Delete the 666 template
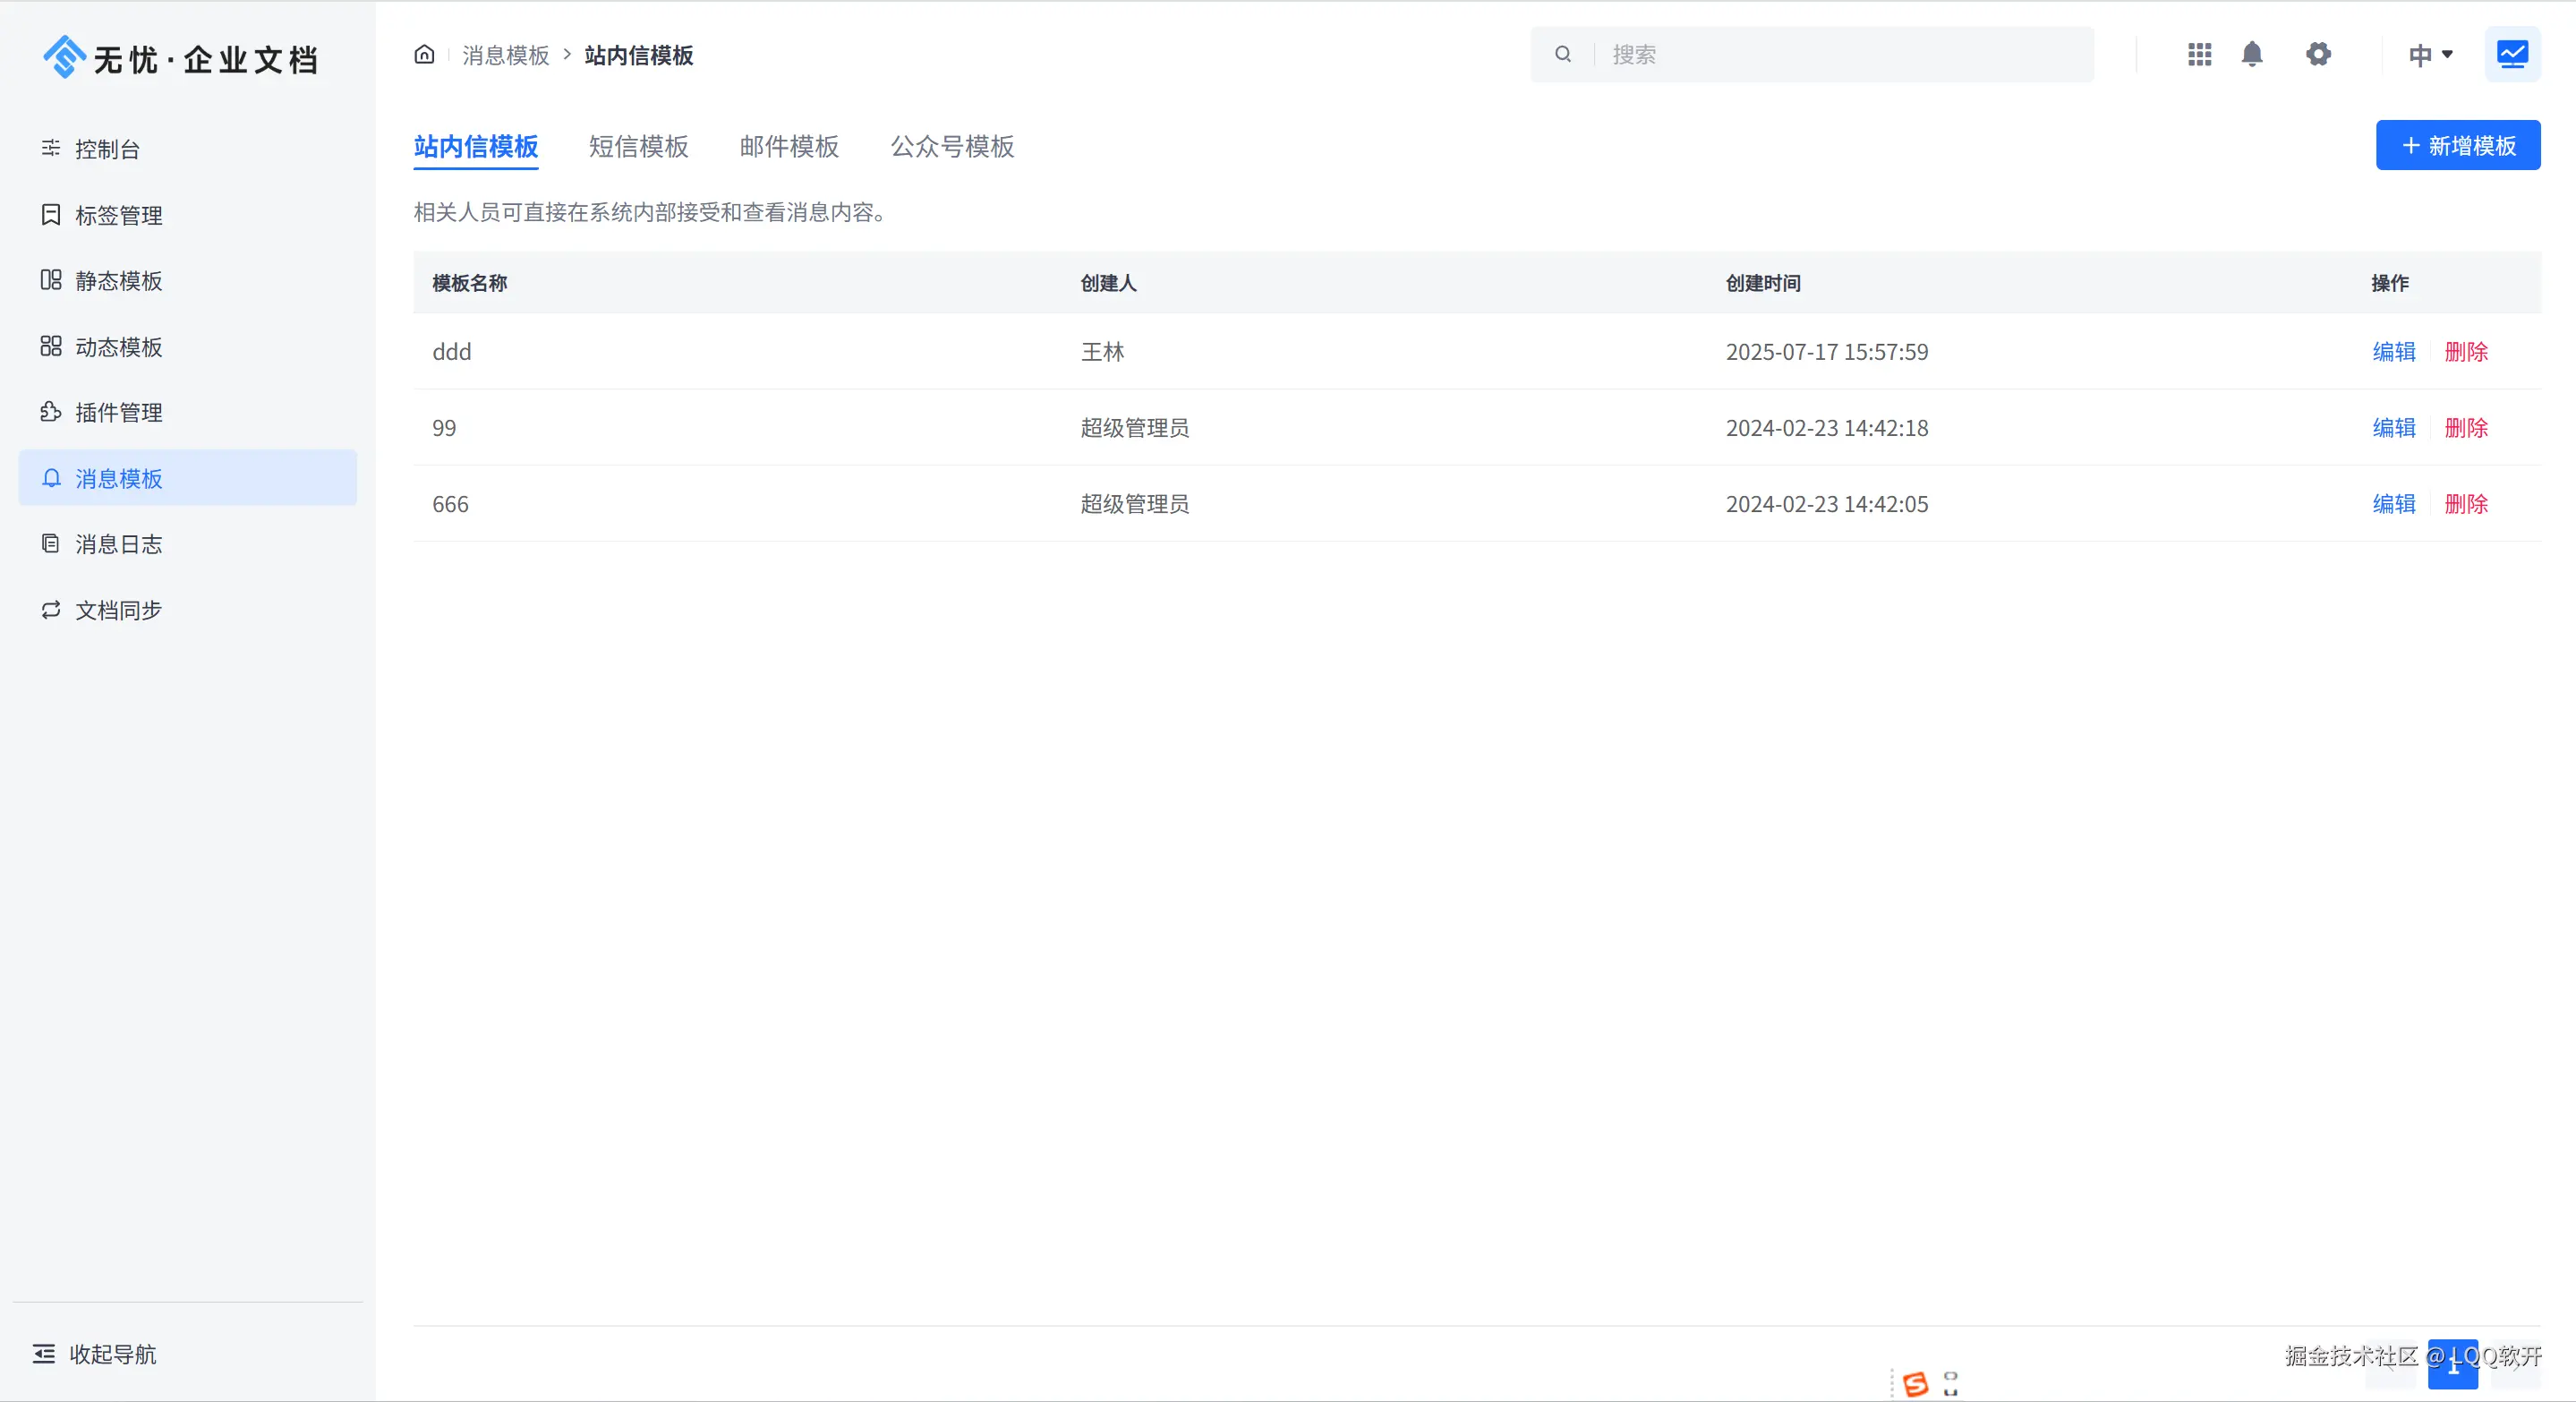This screenshot has height=1402, width=2576. (x=2465, y=504)
